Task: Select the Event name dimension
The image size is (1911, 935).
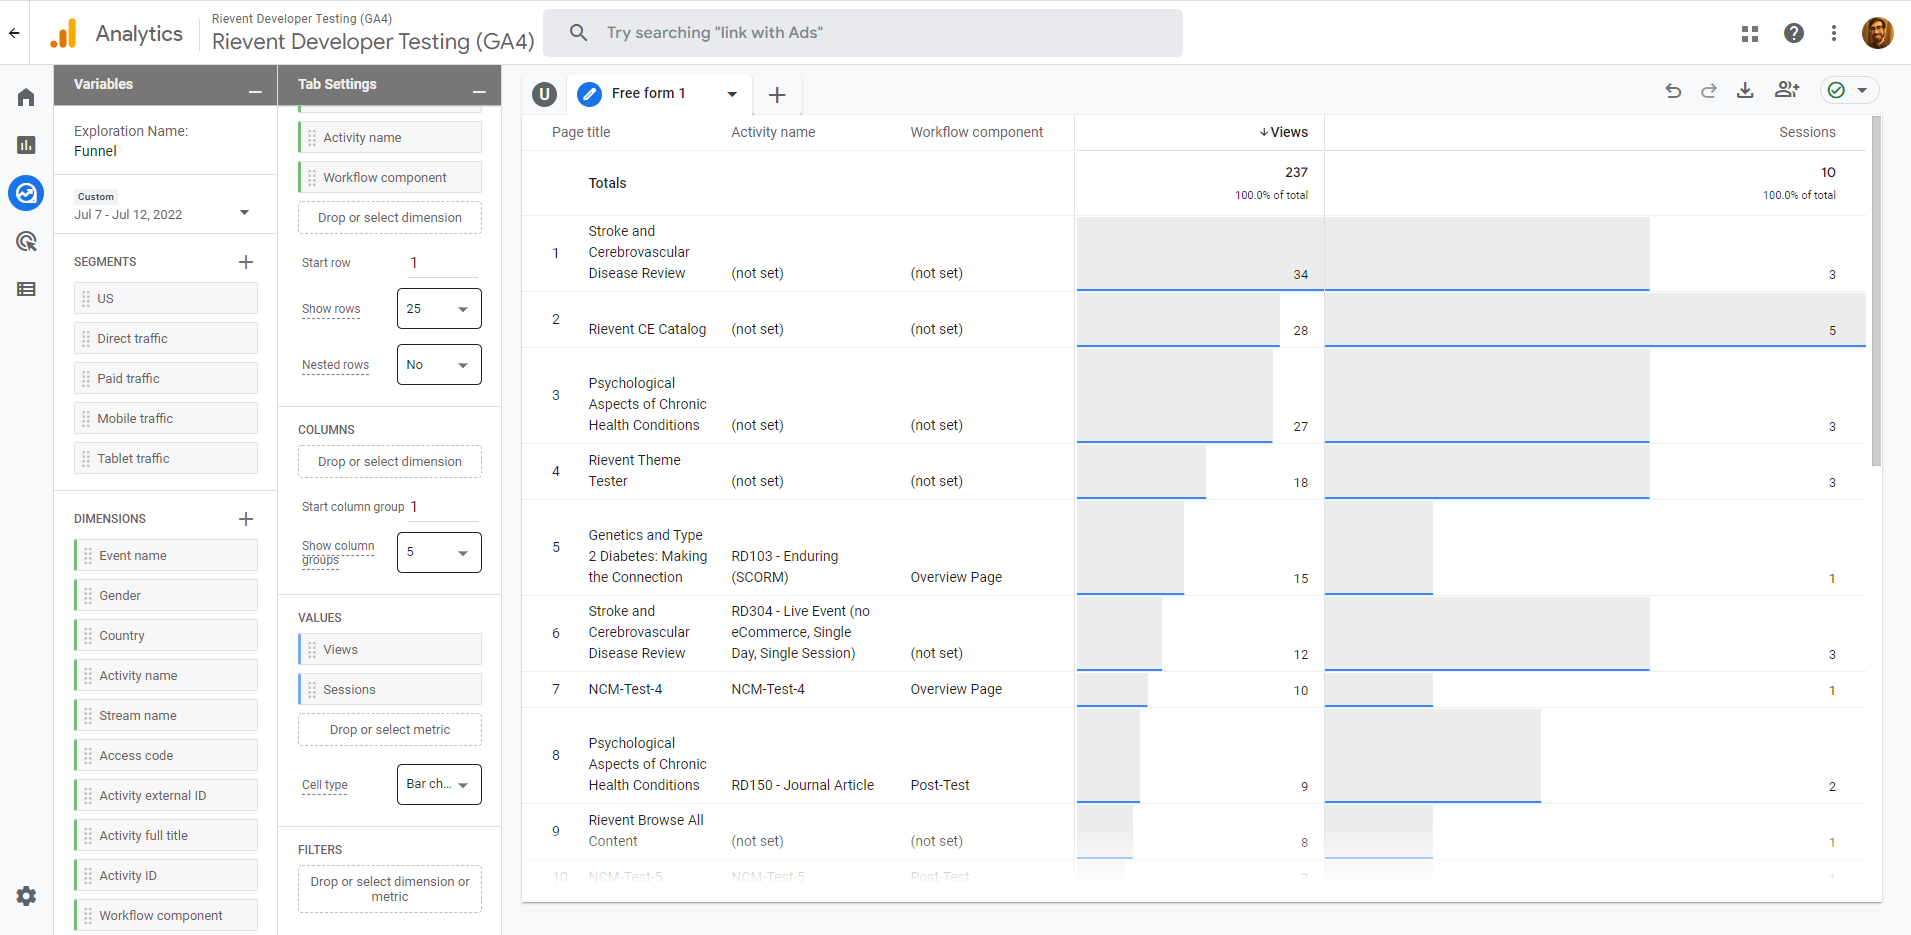Action: [166, 555]
